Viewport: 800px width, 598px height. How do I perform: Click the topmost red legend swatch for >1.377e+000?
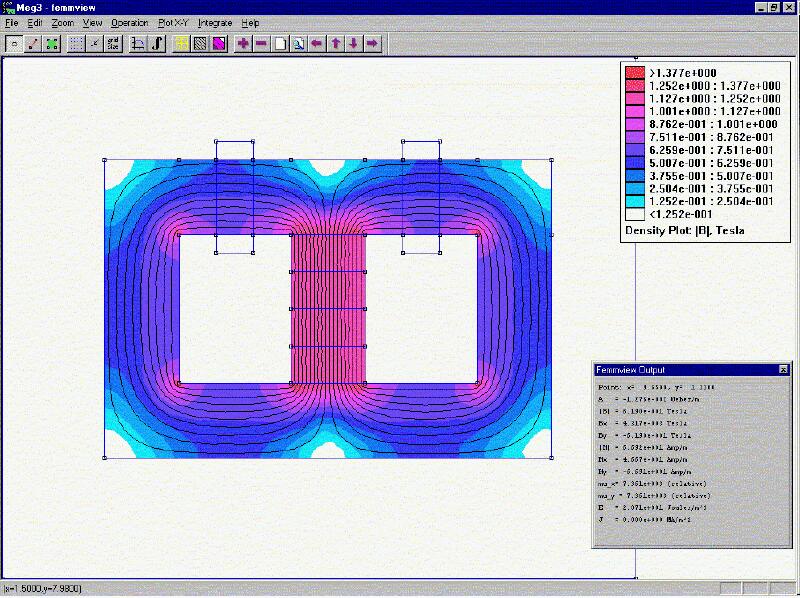click(x=634, y=73)
